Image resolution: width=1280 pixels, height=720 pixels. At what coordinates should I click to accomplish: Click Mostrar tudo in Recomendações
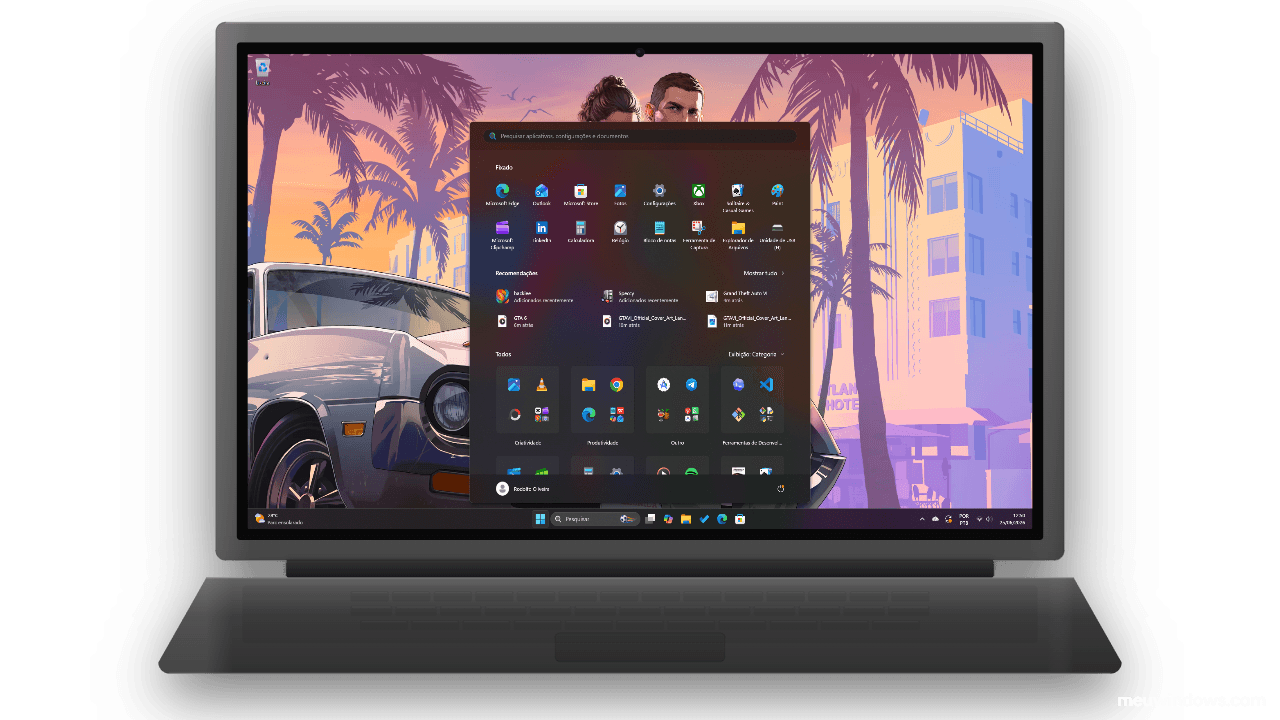763,273
